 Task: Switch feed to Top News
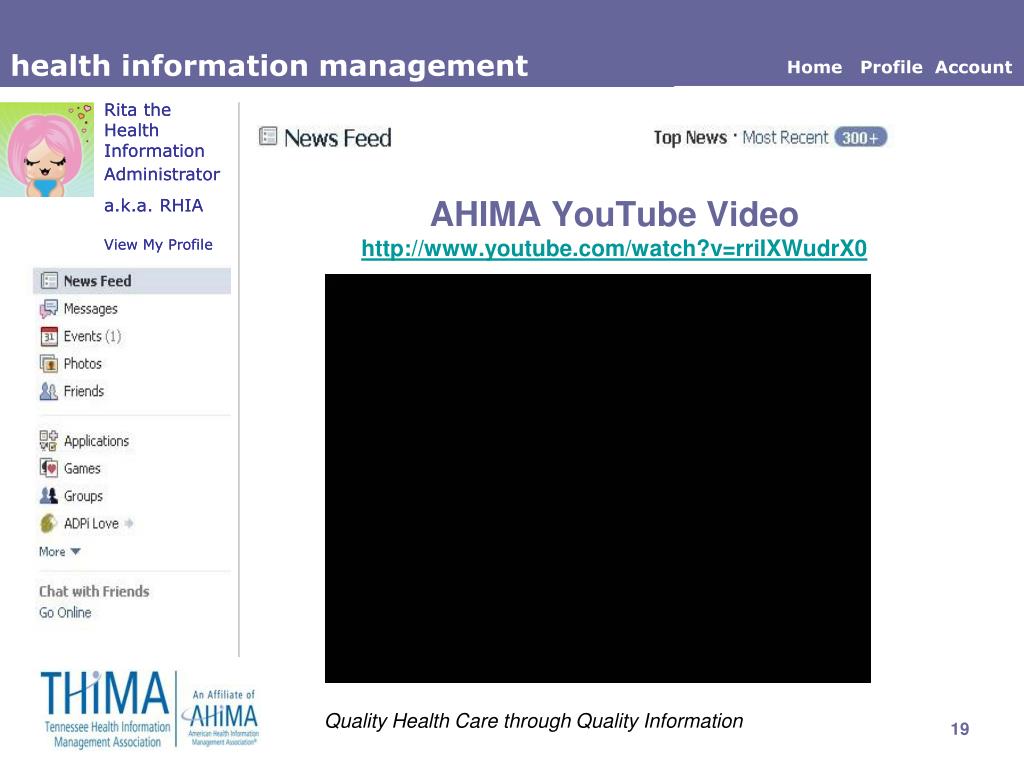(x=690, y=137)
